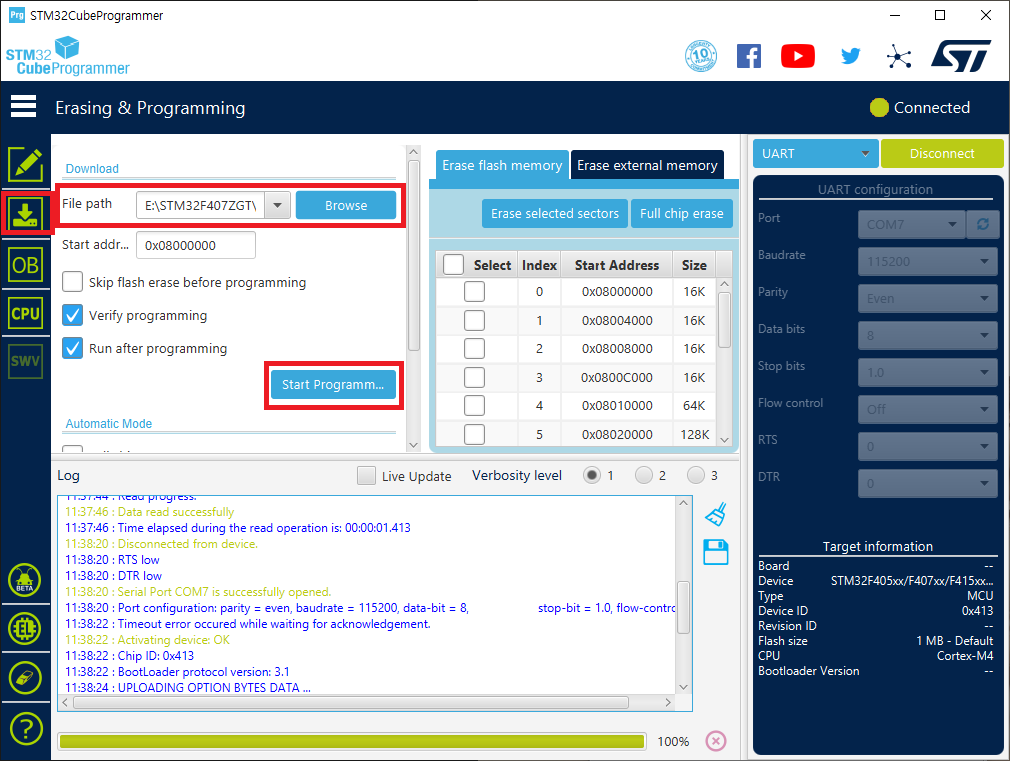Open the hamburger main menu
The width and height of the screenshot is (1010, 761).
(x=23, y=107)
